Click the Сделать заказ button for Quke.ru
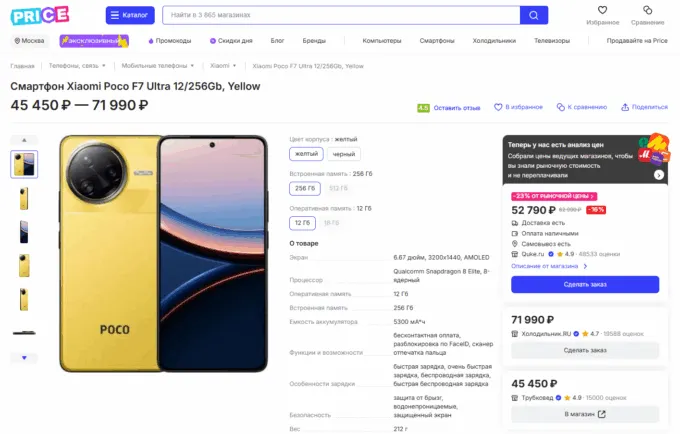 [x=585, y=285]
